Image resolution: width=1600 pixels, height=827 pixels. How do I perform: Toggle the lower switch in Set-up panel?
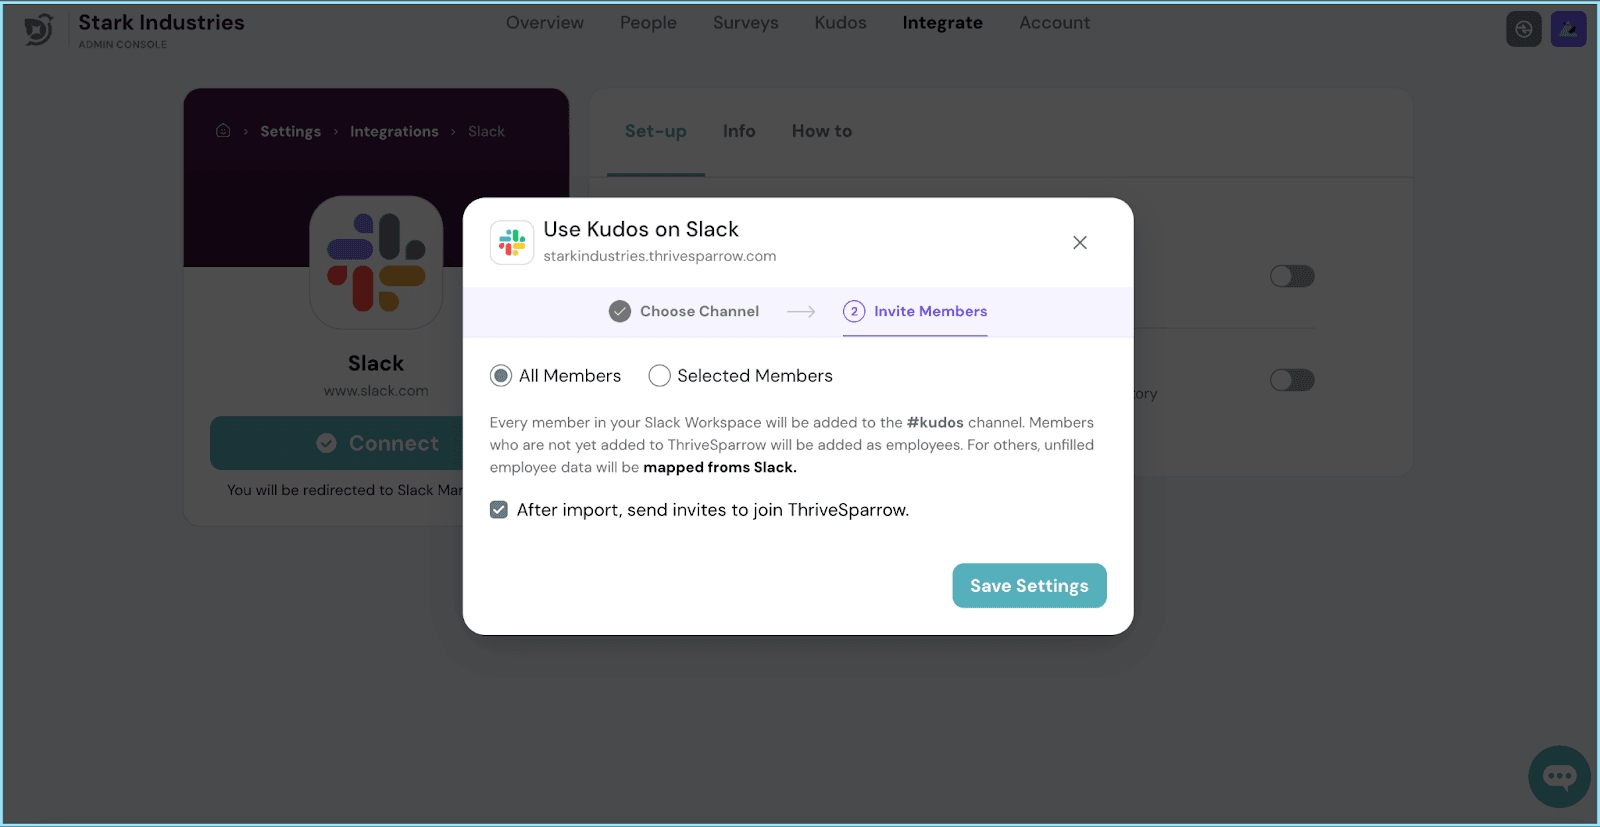1292,380
